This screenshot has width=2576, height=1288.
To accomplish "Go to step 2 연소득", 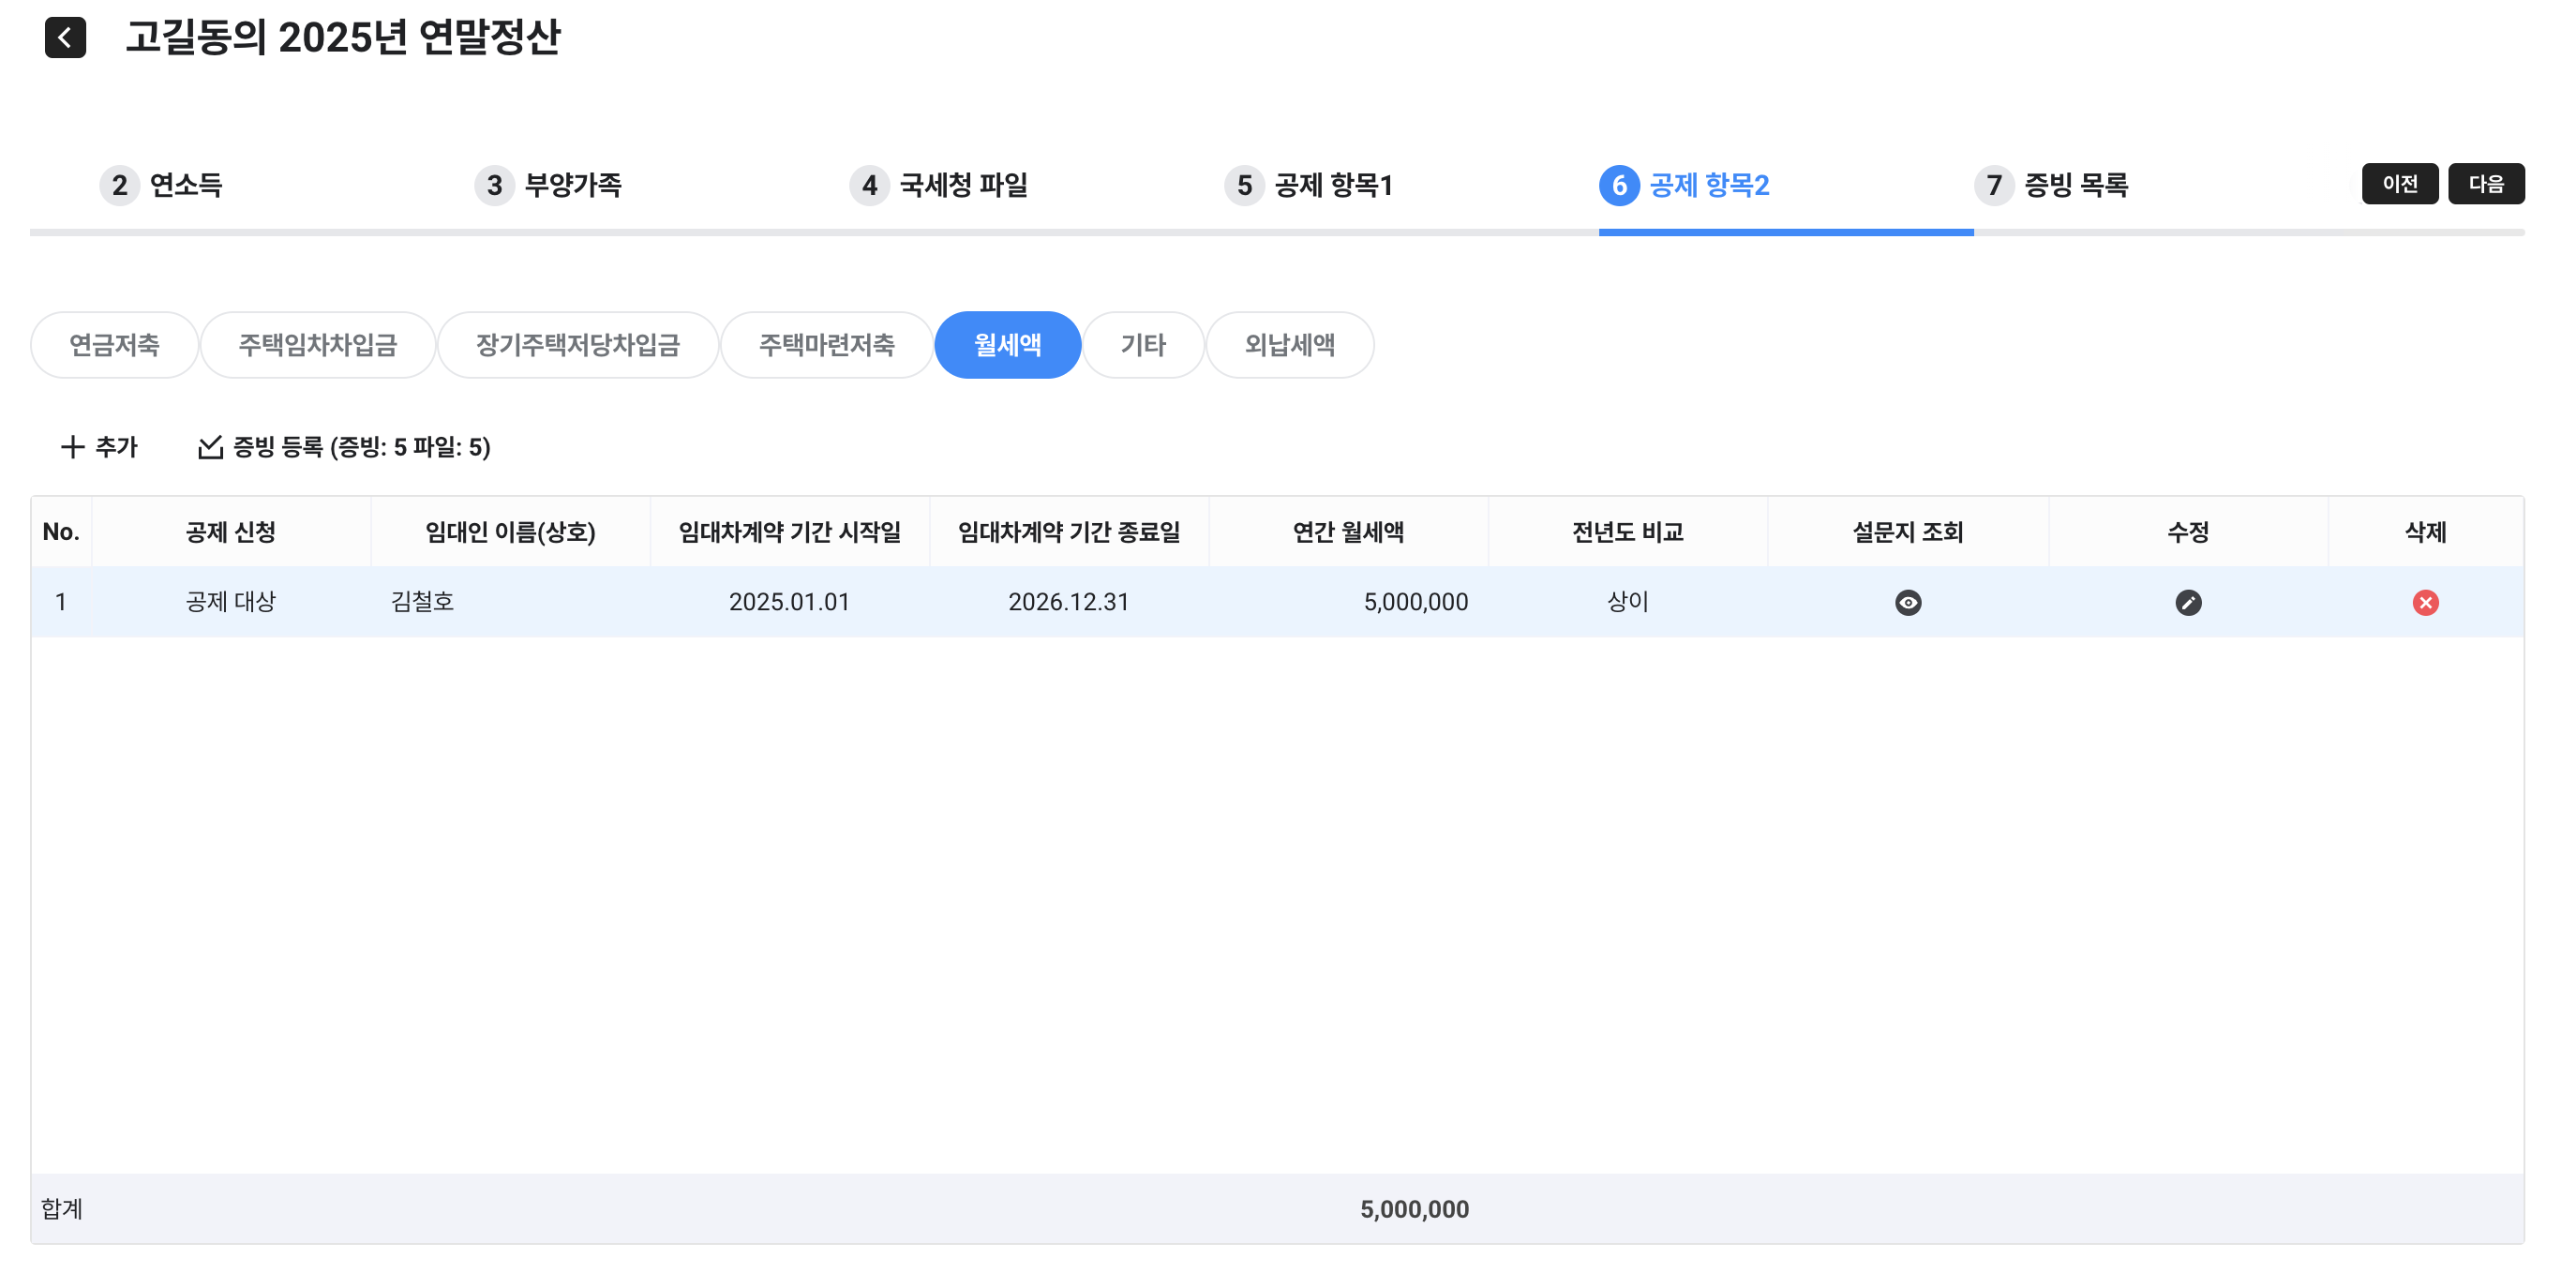I will [162, 185].
